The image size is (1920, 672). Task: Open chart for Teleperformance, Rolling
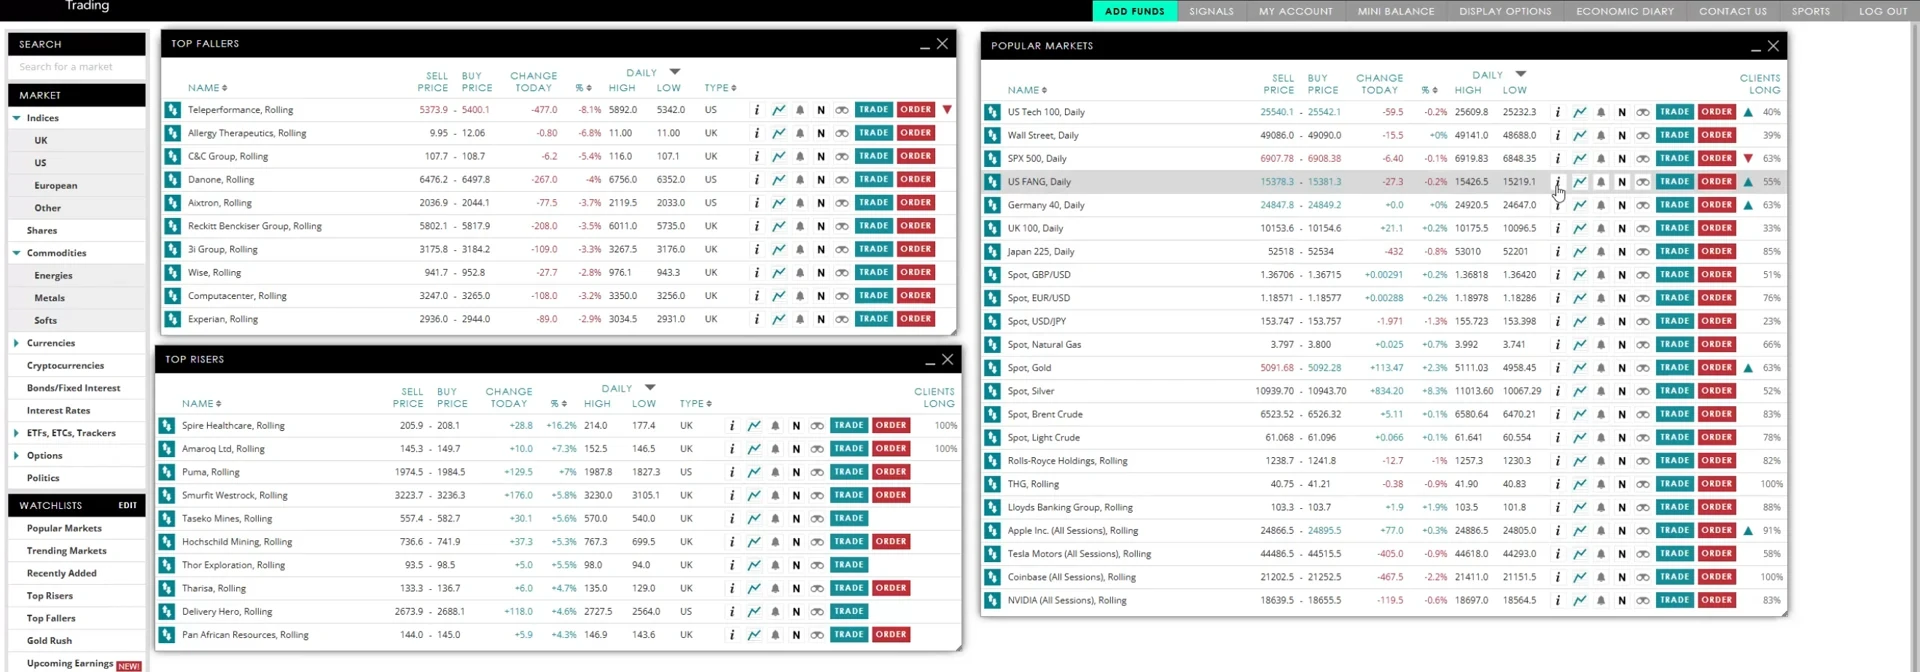[778, 110]
